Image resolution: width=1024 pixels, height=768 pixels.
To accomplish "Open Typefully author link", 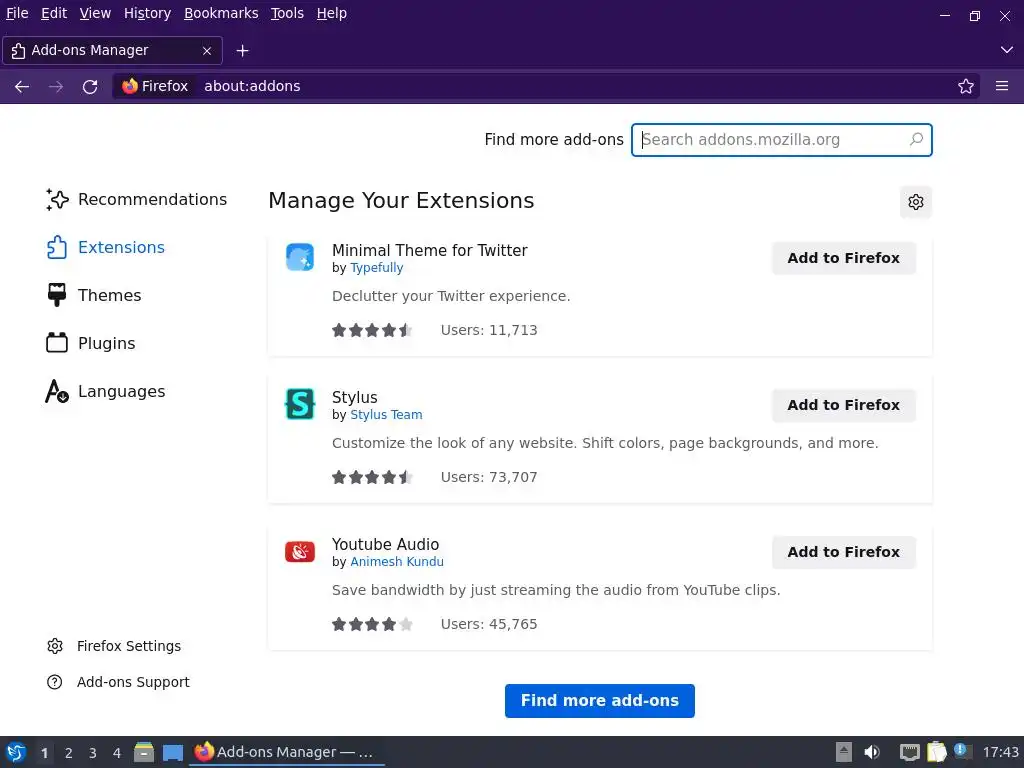I will 377,268.
